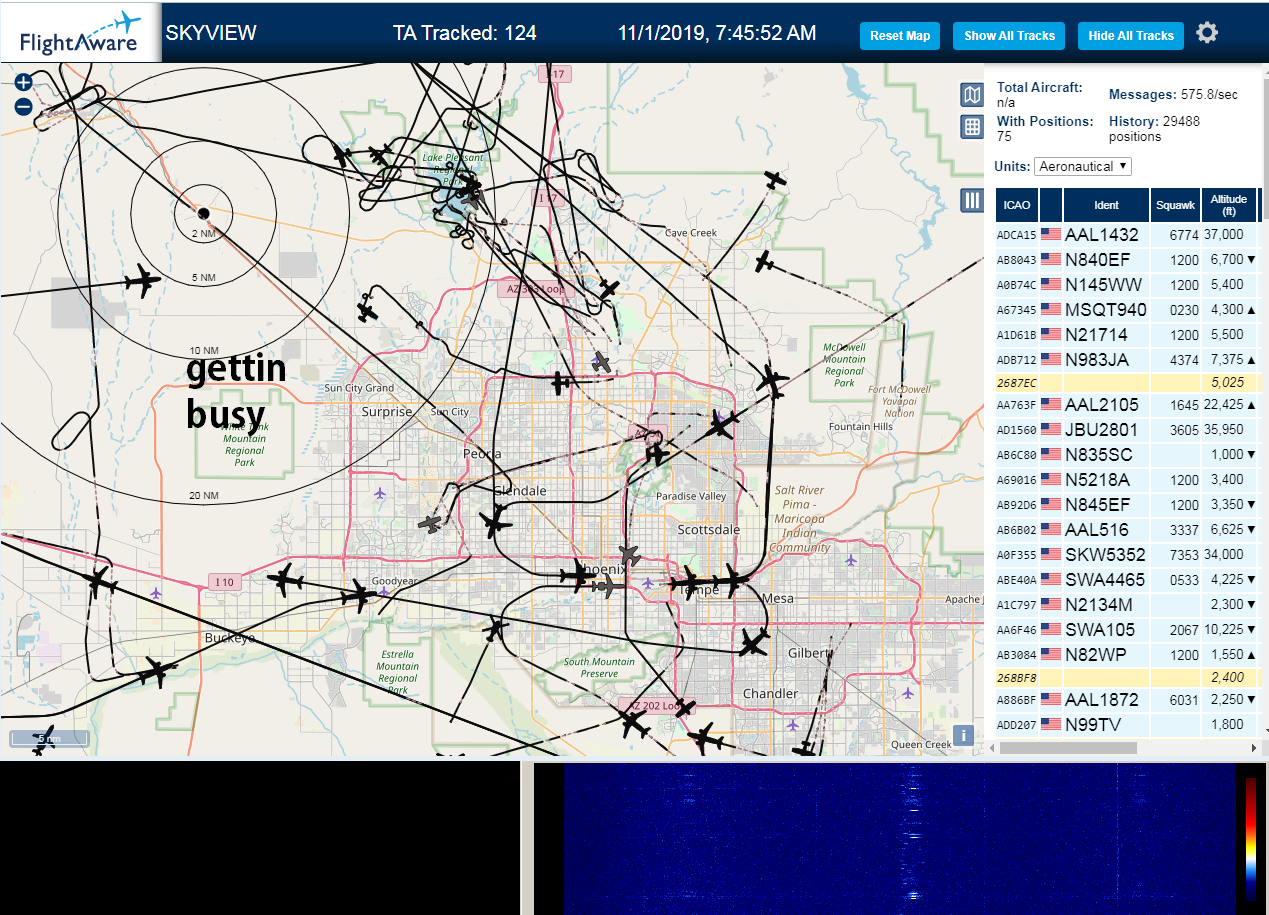The width and height of the screenshot is (1269, 915).
Task: Select the N99TV aircraft row
Action: [x=1127, y=724]
